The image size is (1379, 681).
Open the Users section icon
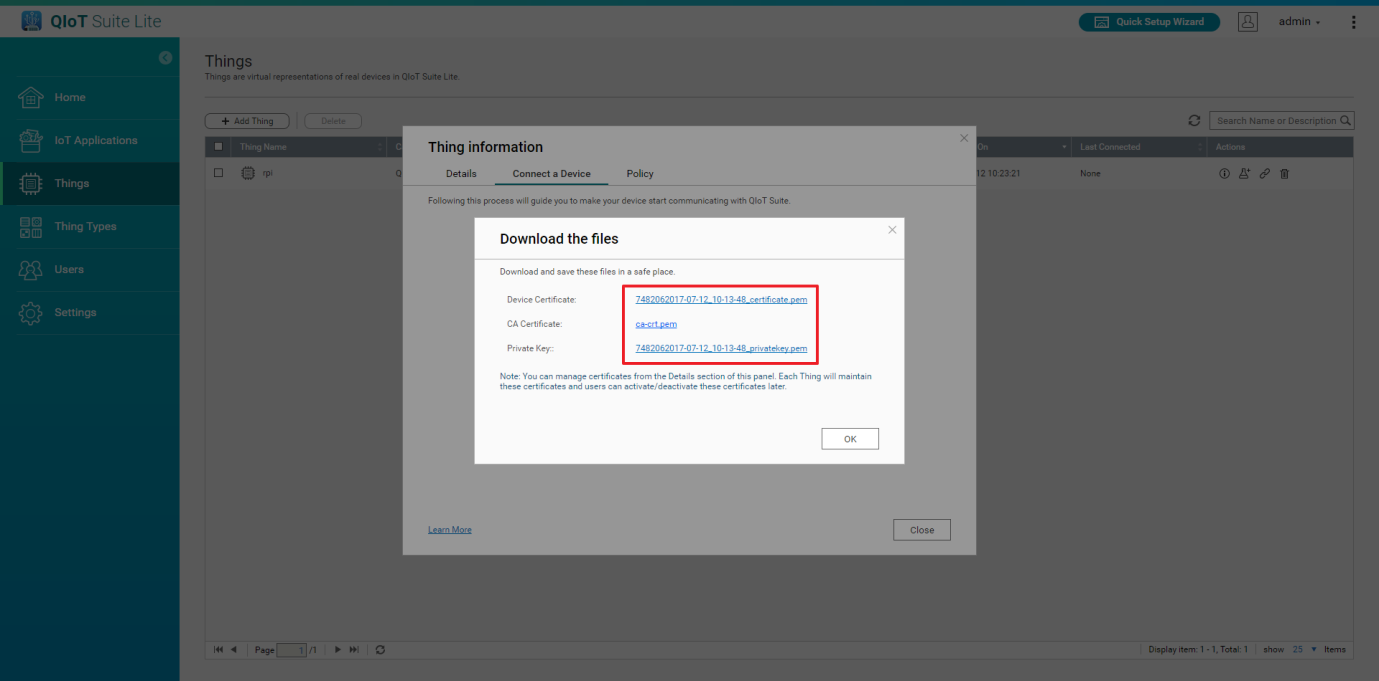[31, 270]
